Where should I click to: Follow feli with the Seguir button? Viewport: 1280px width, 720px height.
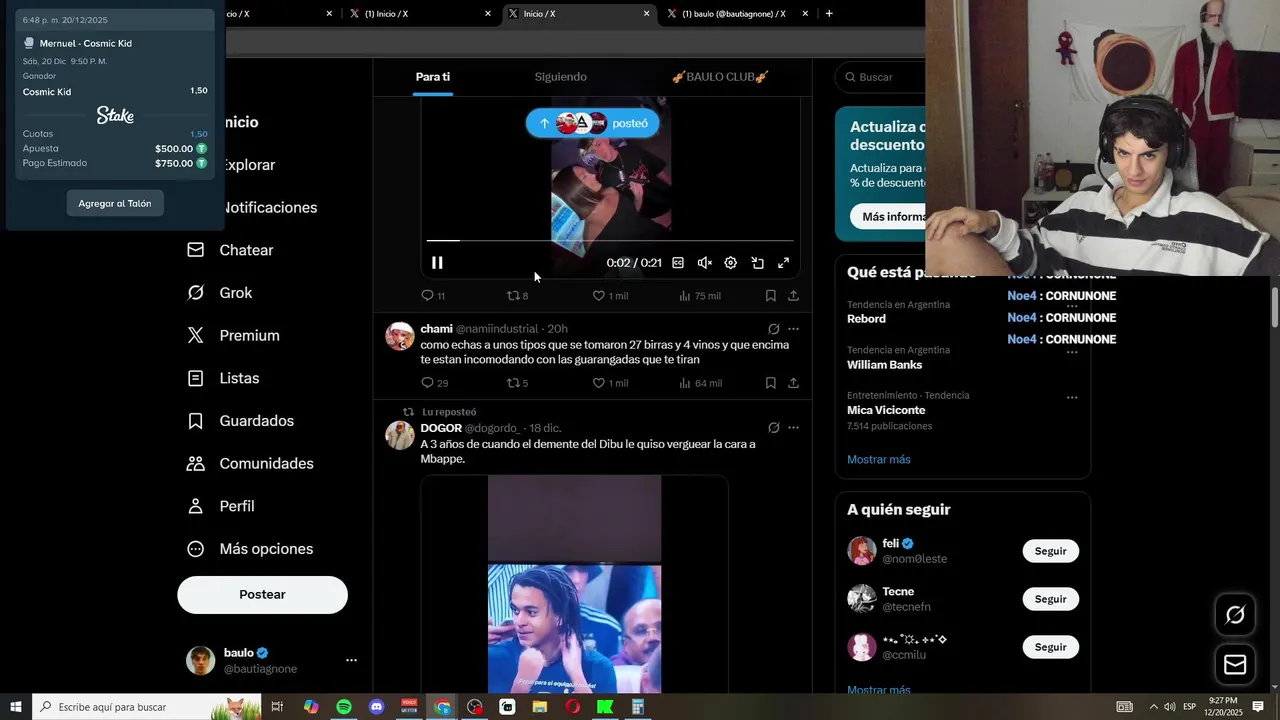click(x=1050, y=551)
